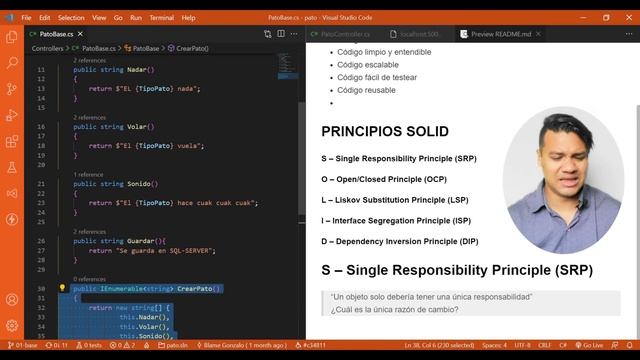
Task: Click the 01-base git branch indicator
Action: tap(22, 345)
